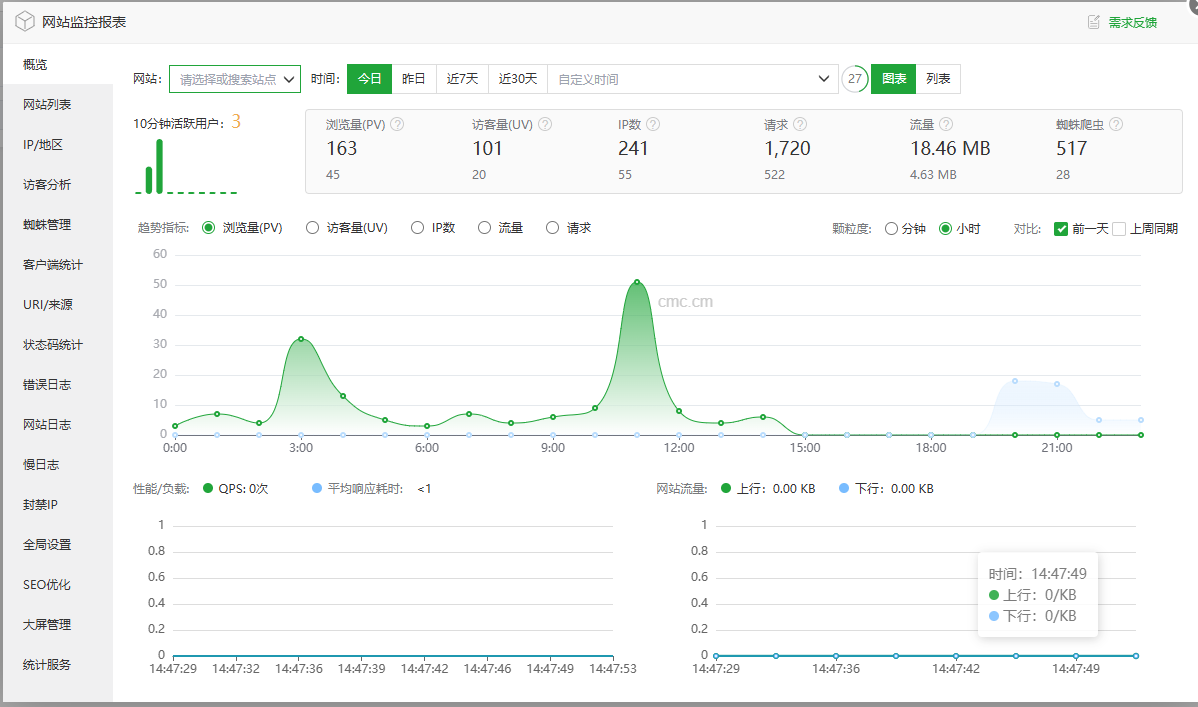Click the help icon beside 蜘蛛爬虫

click(x=1115, y=124)
